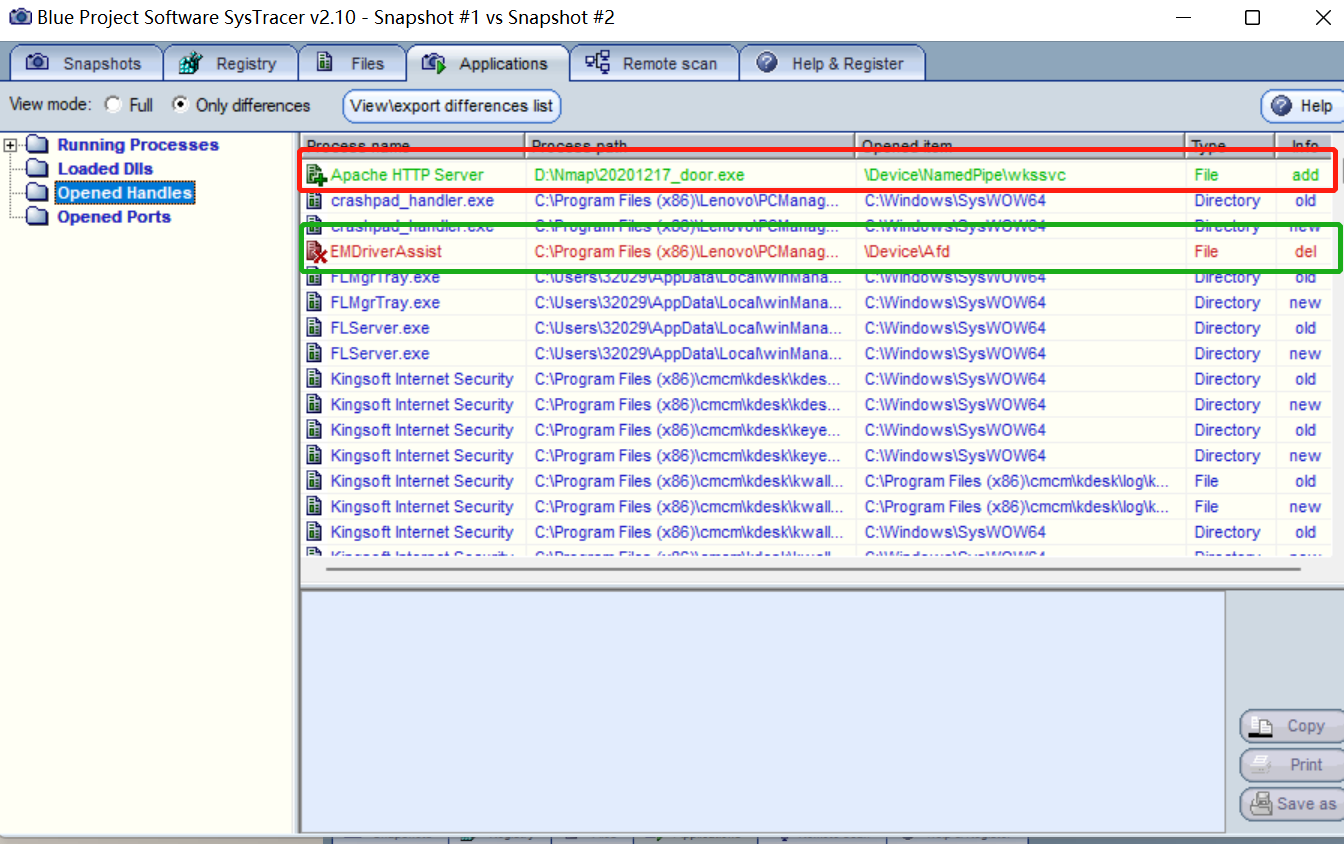Select Running Processes in the tree
1344x844 pixels.
[138, 145]
